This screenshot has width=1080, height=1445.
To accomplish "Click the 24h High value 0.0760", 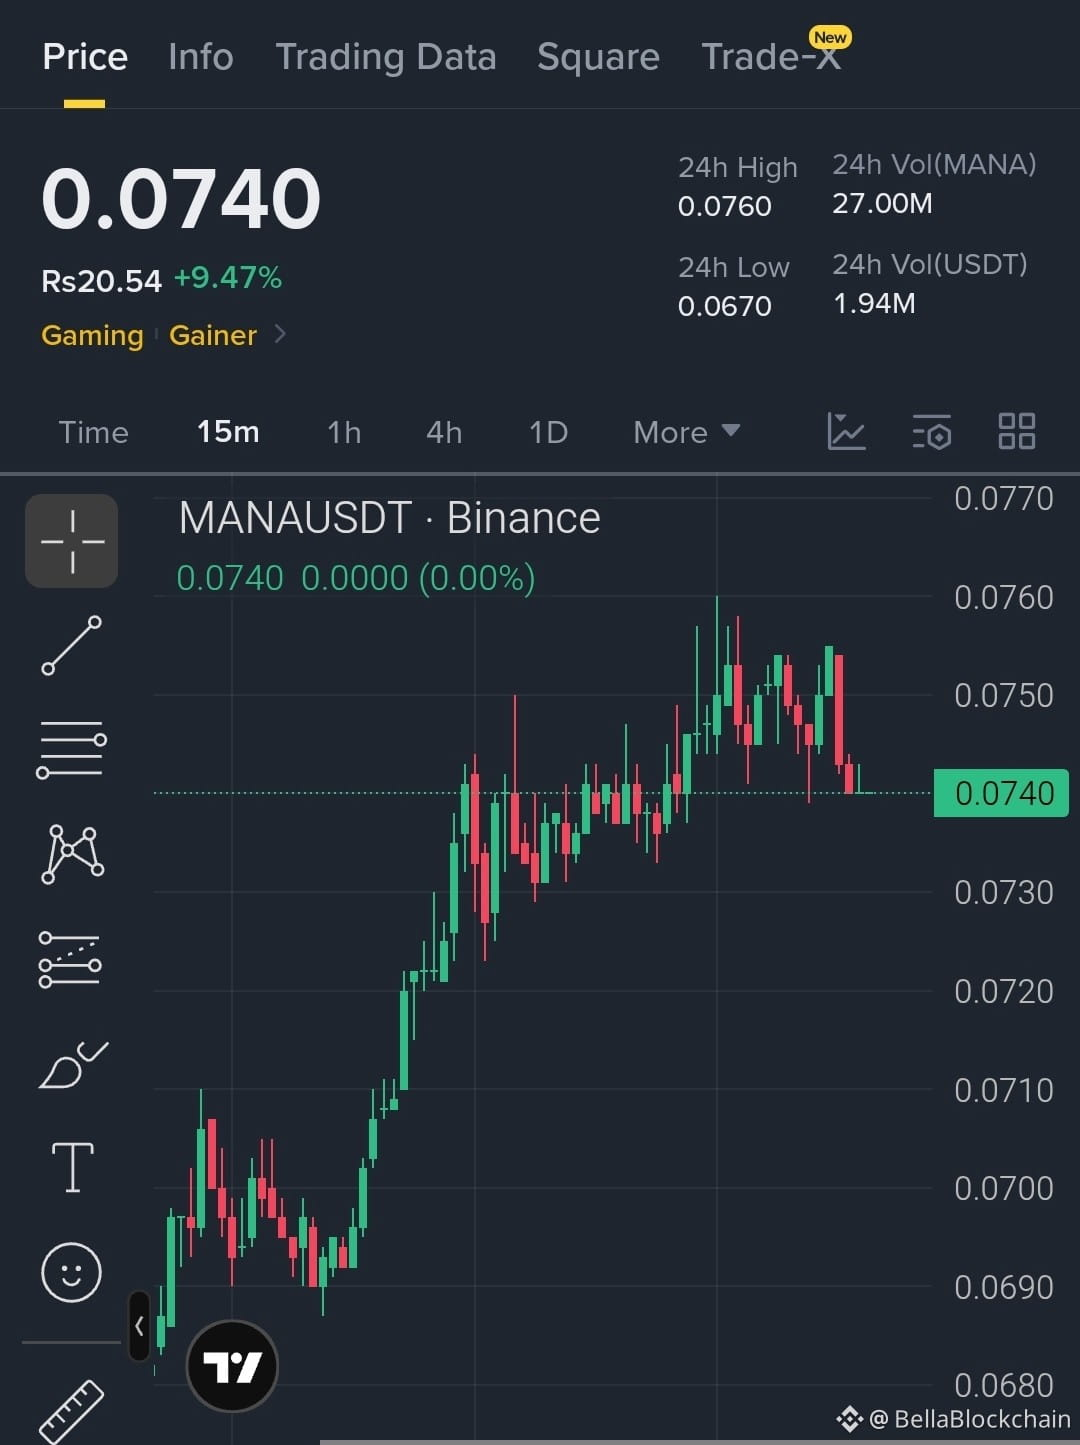I will [725, 206].
